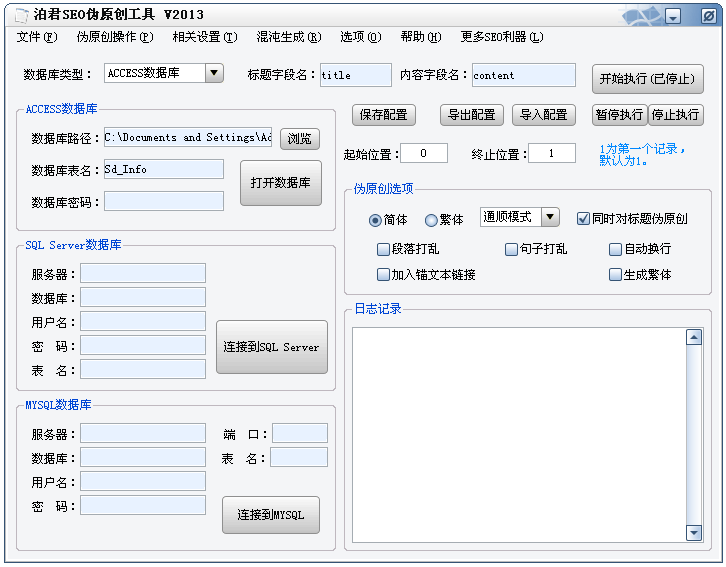Click the 连接到MYSQL button
726x567 pixels.
pyautogui.click(x=271, y=516)
